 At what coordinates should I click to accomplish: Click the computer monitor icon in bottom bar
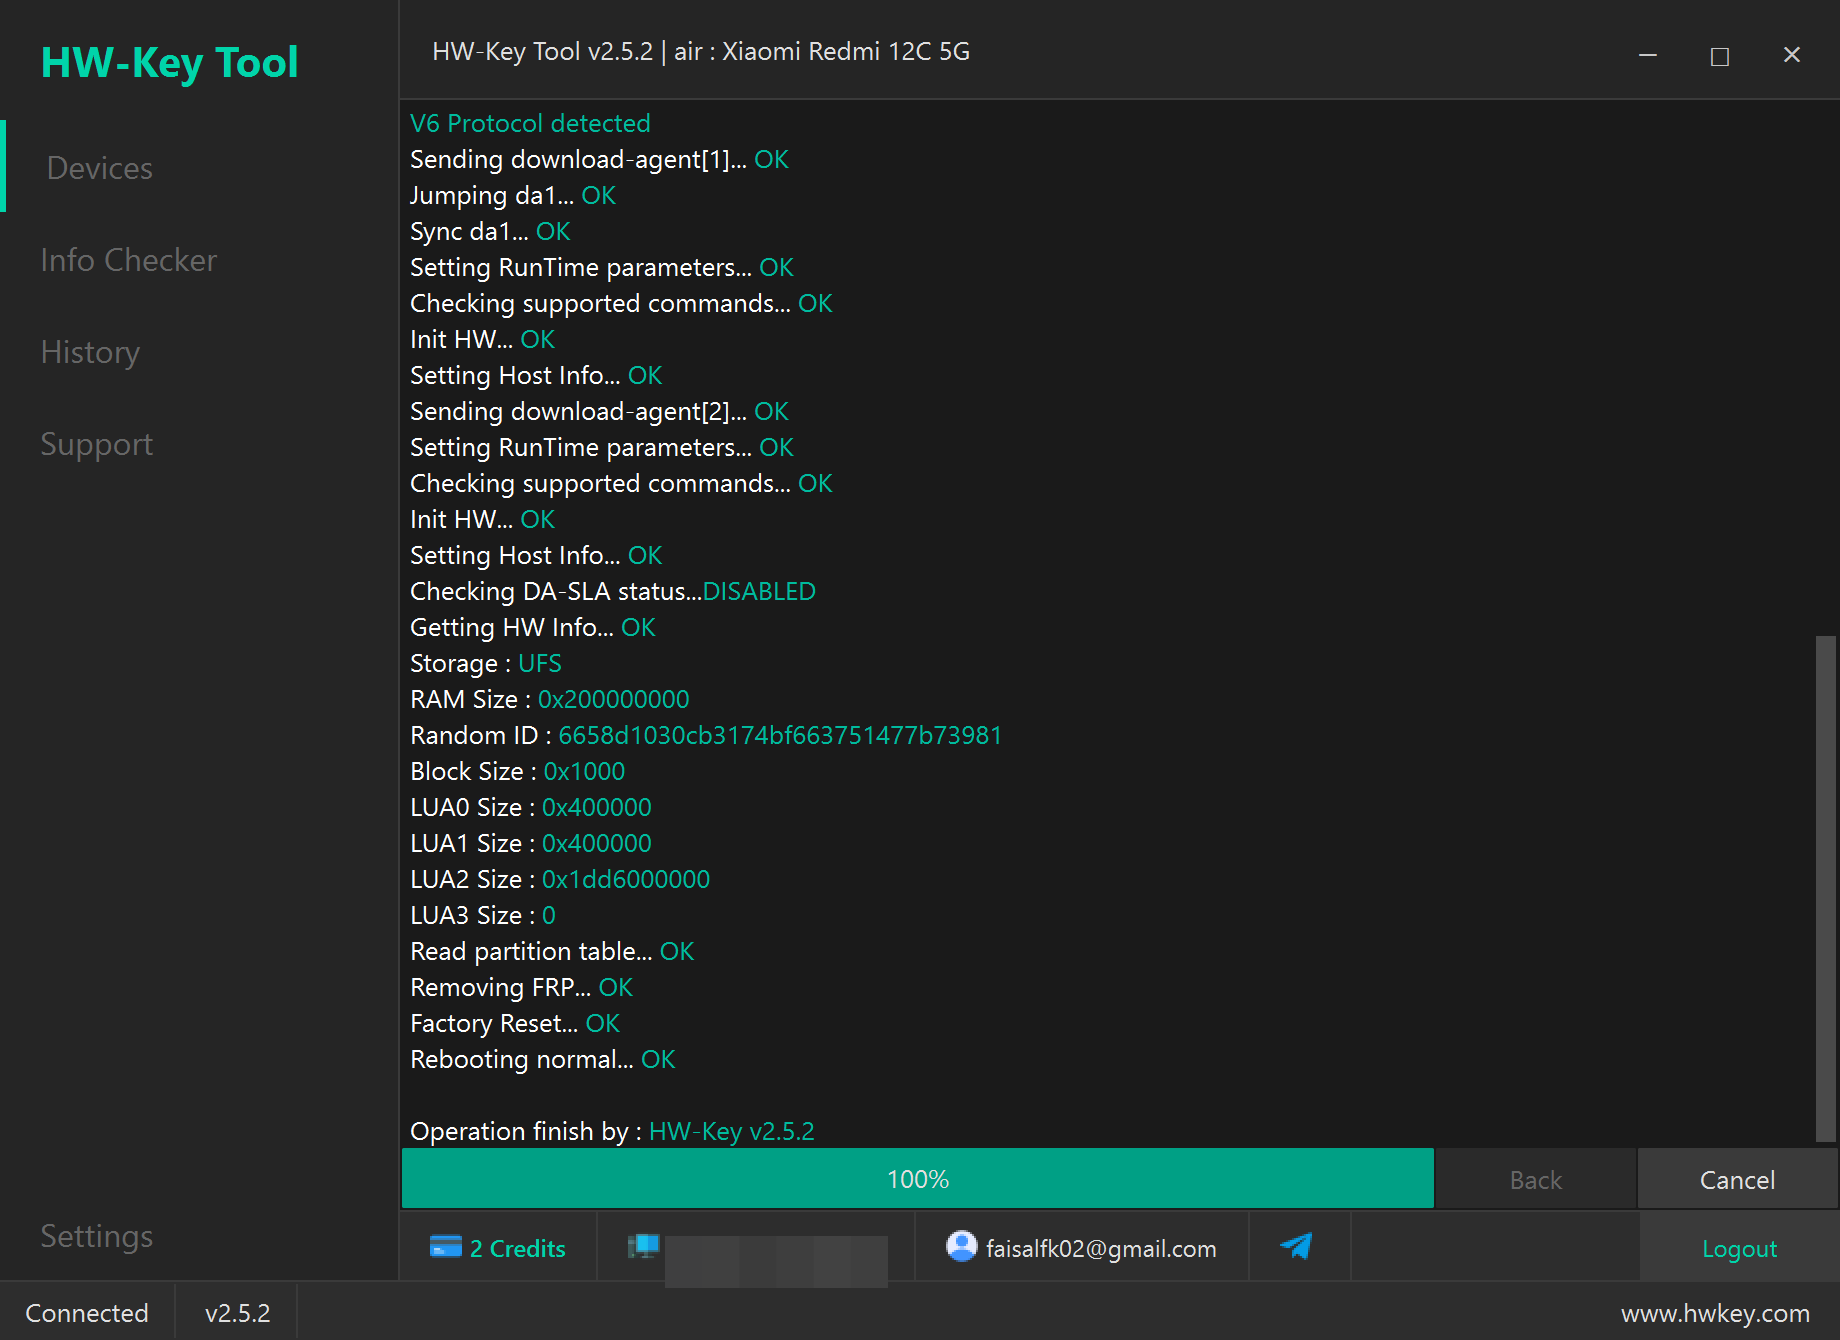pyautogui.click(x=643, y=1246)
